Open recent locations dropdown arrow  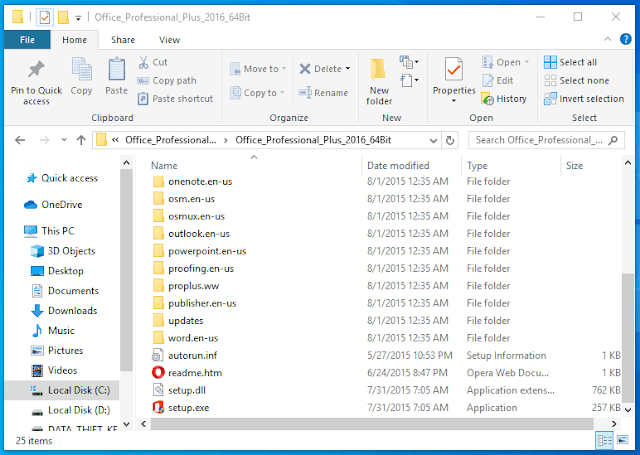point(64,140)
